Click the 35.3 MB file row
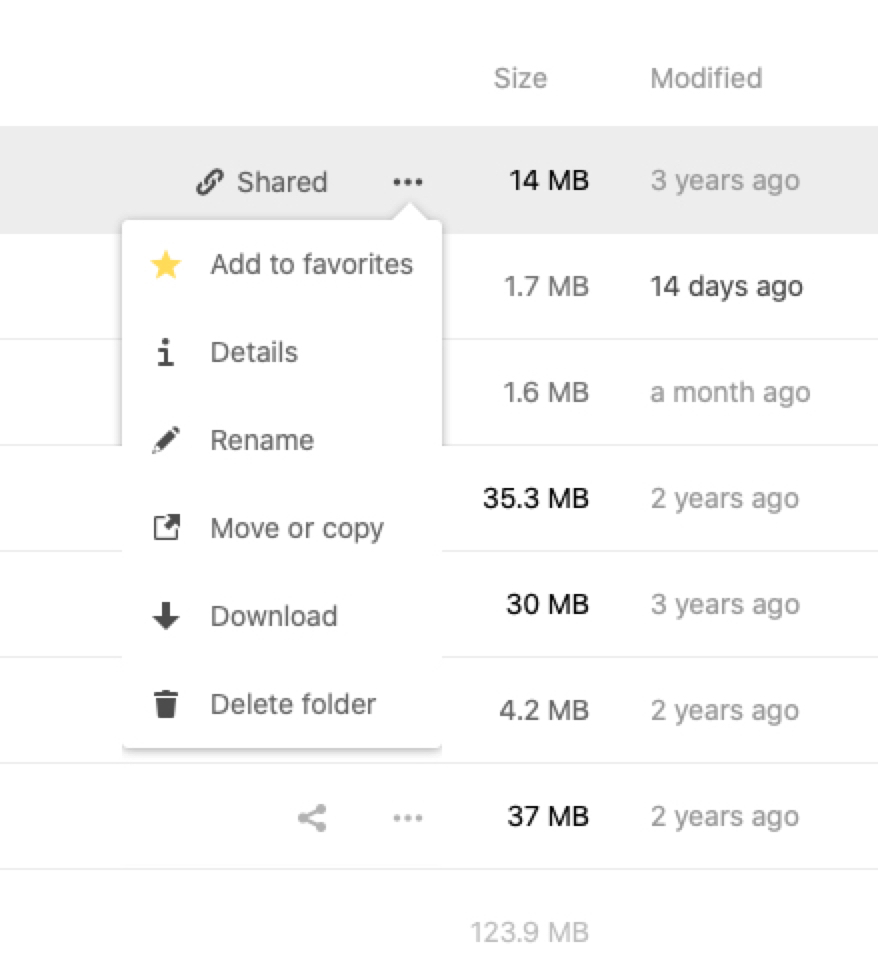The image size is (878, 974). (x=535, y=498)
